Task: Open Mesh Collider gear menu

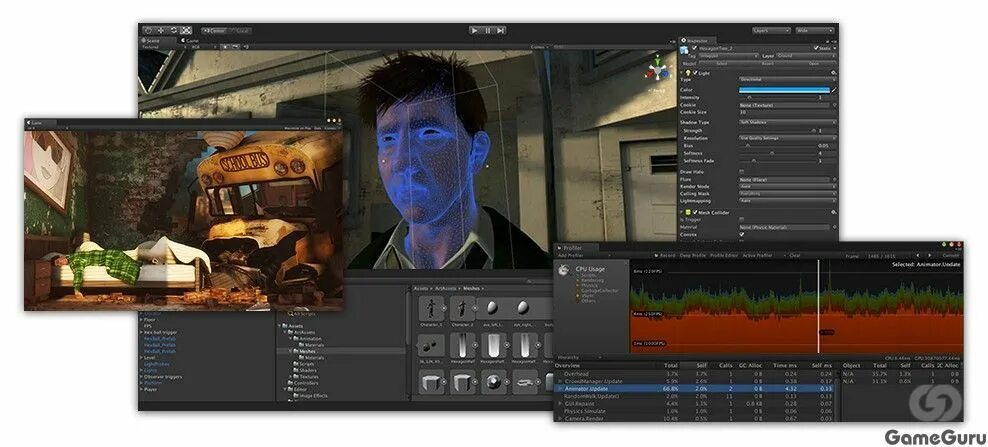Action: click(x=834, y=212)
